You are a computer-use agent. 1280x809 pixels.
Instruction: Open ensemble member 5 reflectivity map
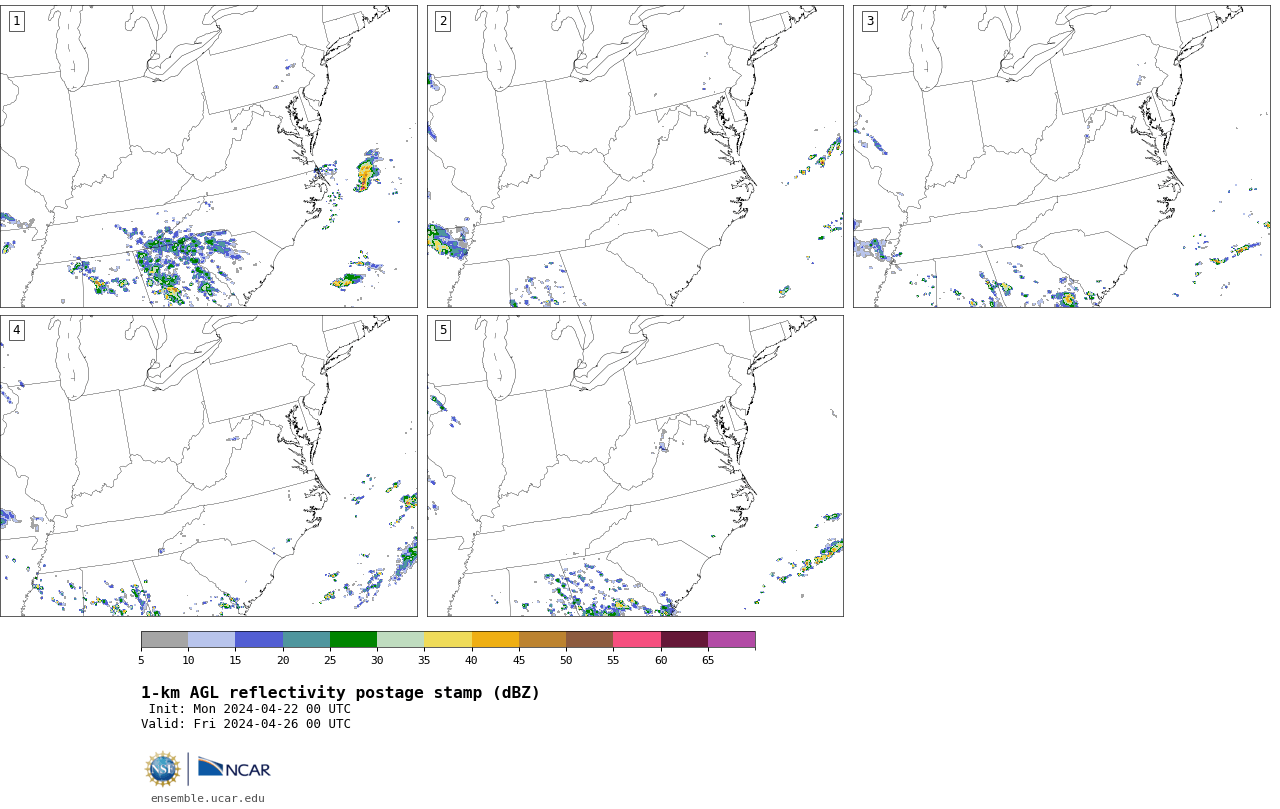pyautogui.click(x=635, y=466)
